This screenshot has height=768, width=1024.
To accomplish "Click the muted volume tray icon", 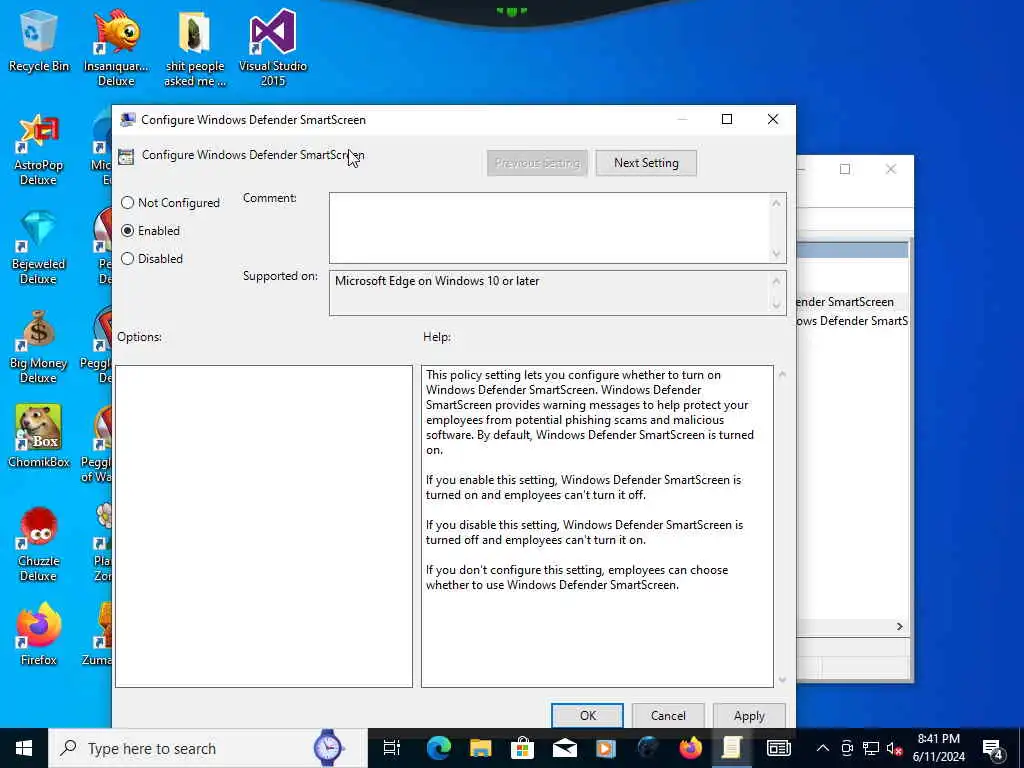I will 895,748.
